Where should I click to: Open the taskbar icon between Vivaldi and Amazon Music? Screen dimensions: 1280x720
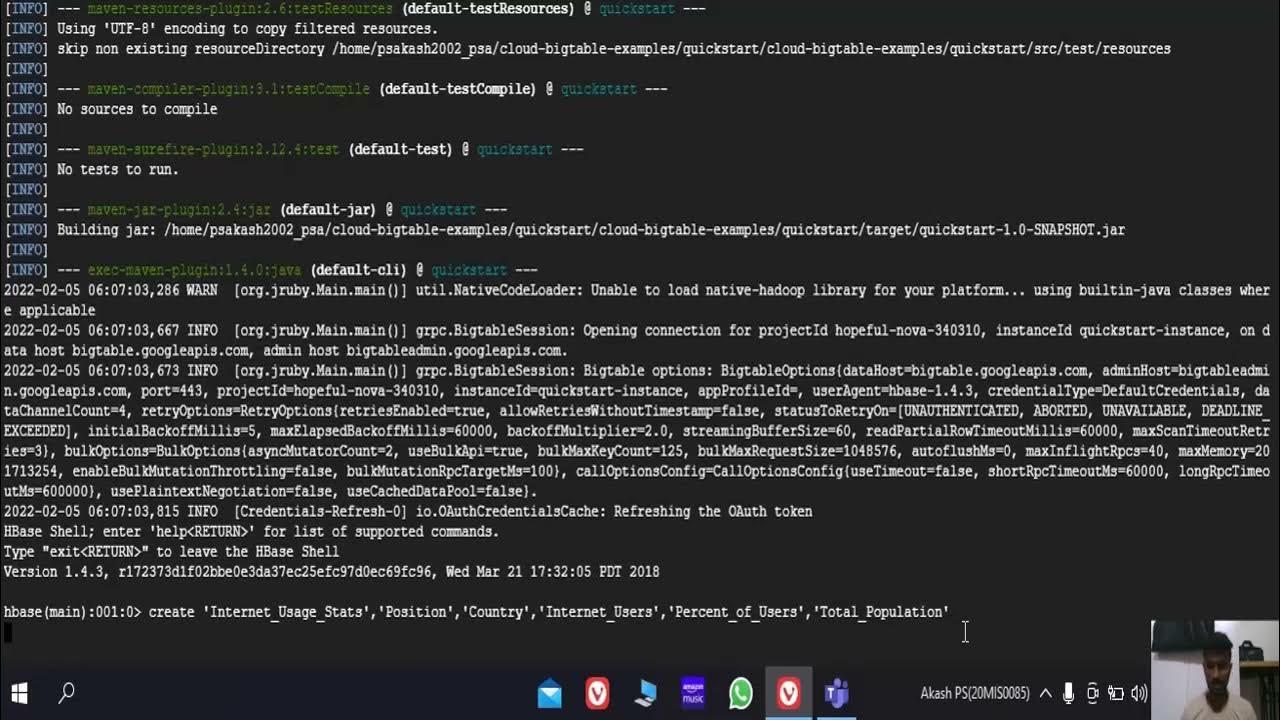(x=645, y=693)
